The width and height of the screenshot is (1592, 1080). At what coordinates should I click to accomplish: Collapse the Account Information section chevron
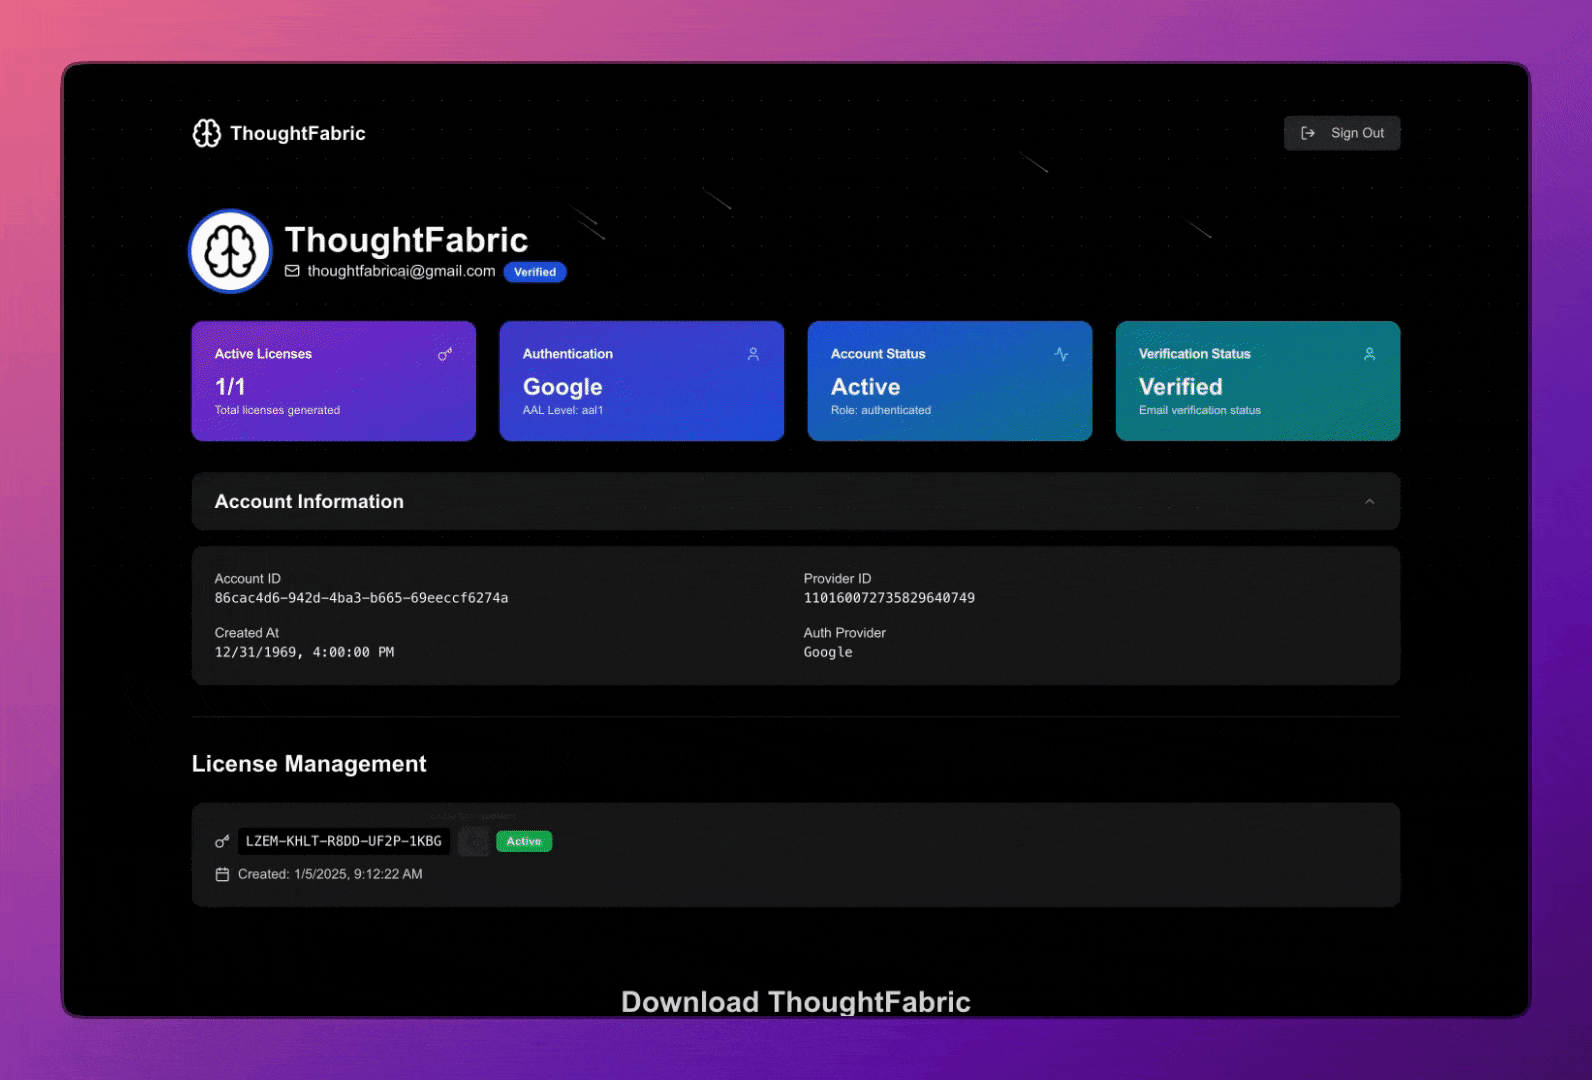[1369, 502]
